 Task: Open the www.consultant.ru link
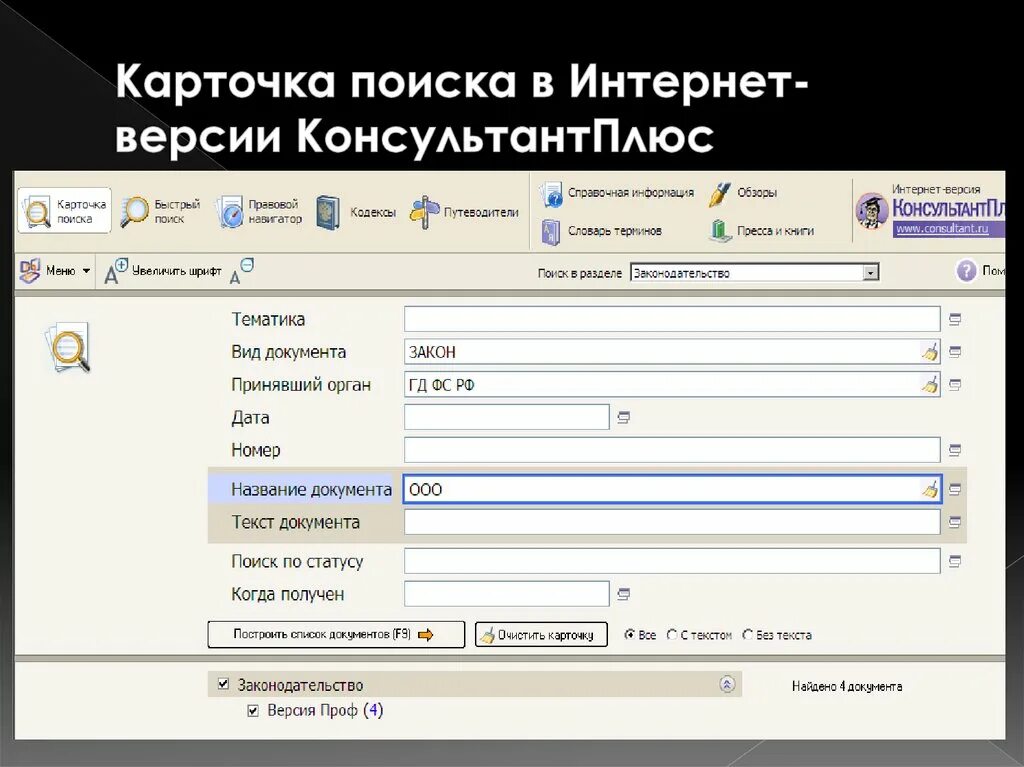point(942,229)
